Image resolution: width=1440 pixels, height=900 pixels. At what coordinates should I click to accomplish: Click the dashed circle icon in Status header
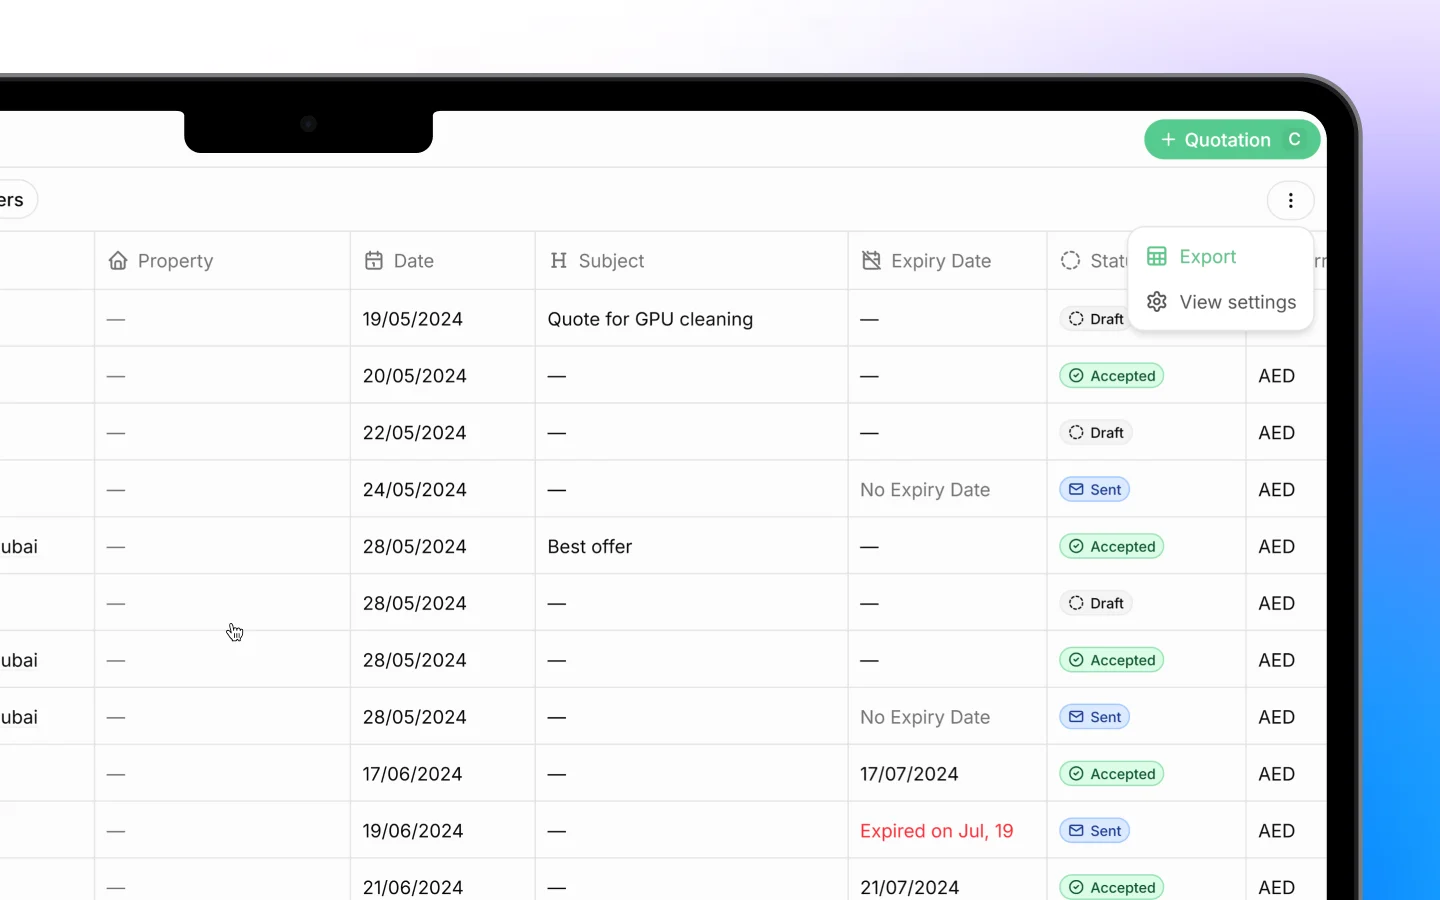coord(1071,261)
